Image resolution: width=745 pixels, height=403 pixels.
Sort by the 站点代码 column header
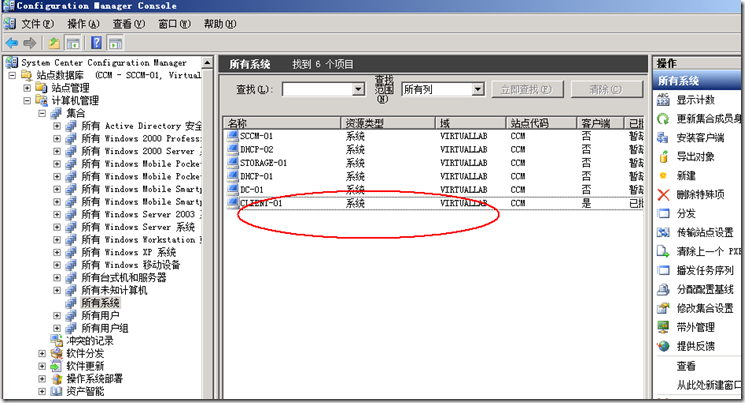coord(542,123)
